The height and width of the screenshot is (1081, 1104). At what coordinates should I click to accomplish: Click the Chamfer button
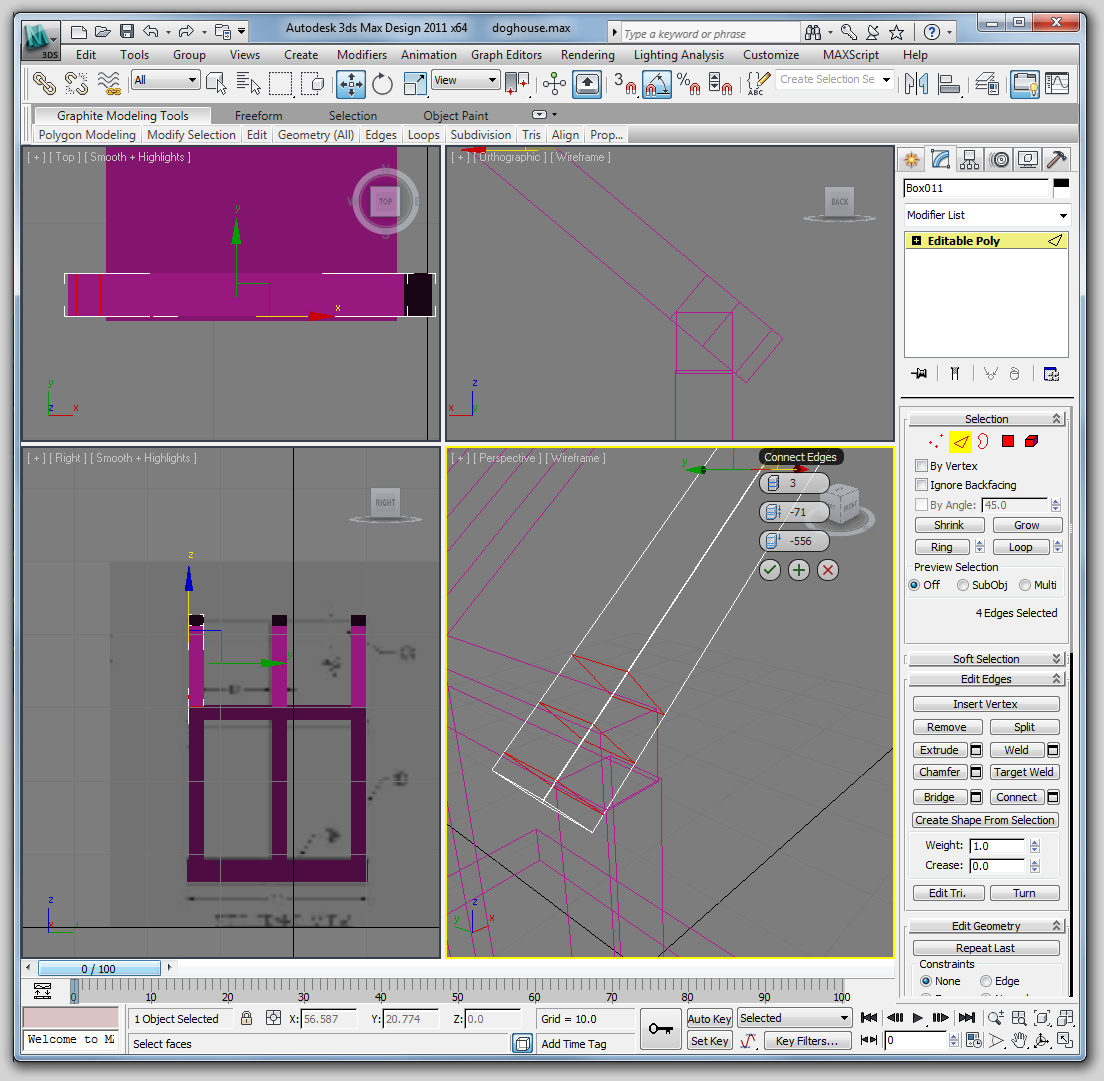click(939, 772)
